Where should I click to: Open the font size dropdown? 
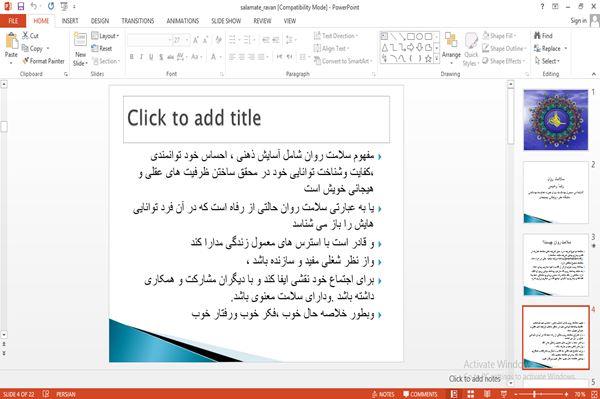187,40
